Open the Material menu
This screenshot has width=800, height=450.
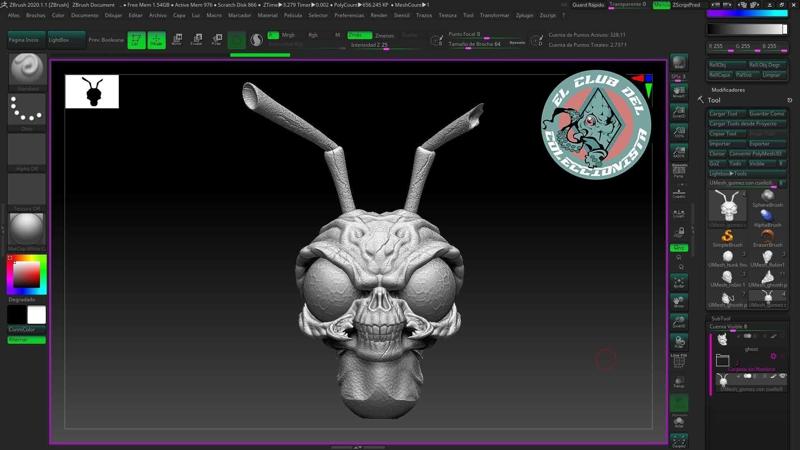pos(267,15)
